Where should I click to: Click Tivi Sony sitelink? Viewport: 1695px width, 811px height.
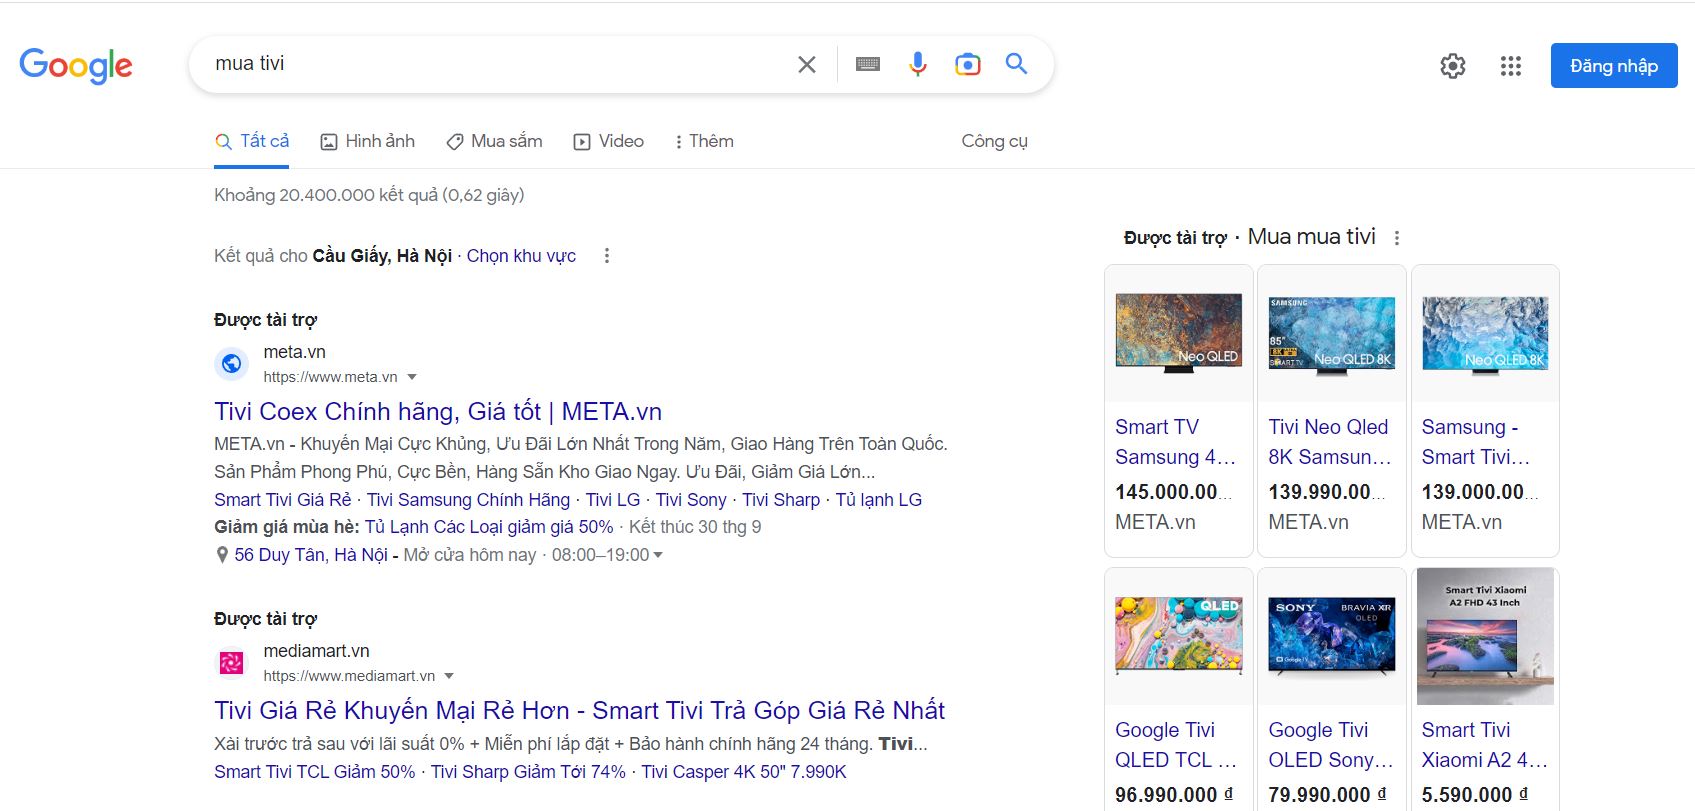tap(691, 500)
